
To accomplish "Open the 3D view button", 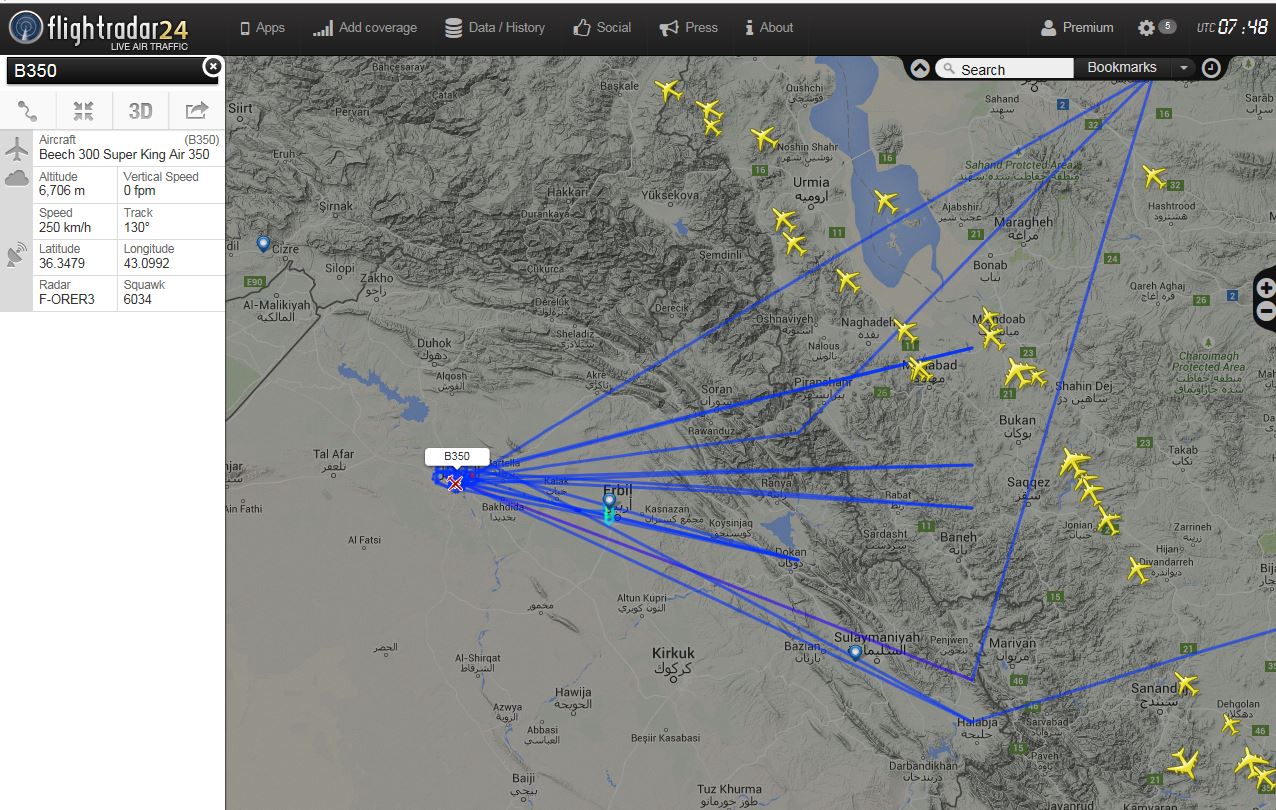I will [x=141, y=110].
